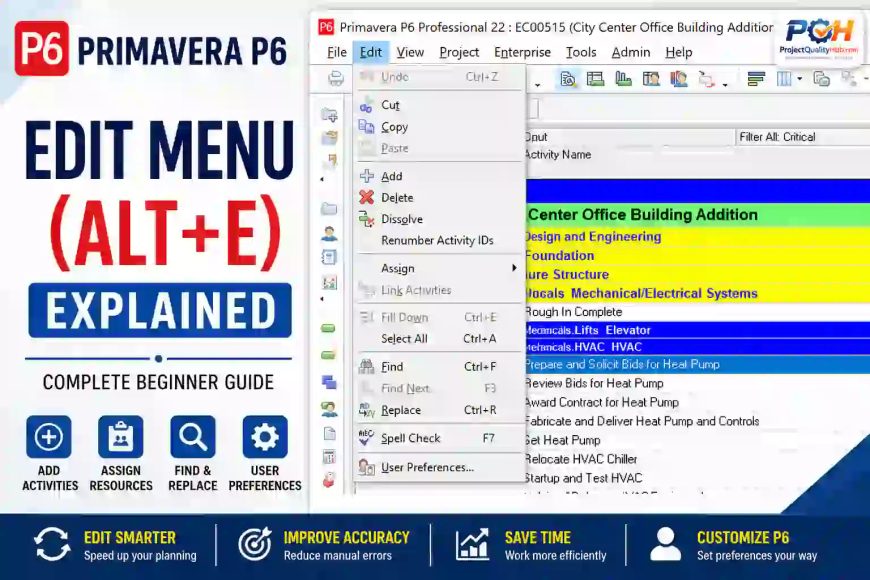This screenshot has height=580, width=870.
Task: Run Spell Check from Edit menu
Action: (x=439, y=438)
